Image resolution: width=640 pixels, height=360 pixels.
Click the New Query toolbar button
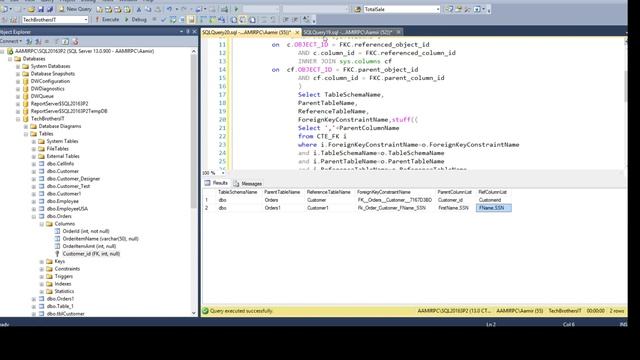tap(76, 9)
